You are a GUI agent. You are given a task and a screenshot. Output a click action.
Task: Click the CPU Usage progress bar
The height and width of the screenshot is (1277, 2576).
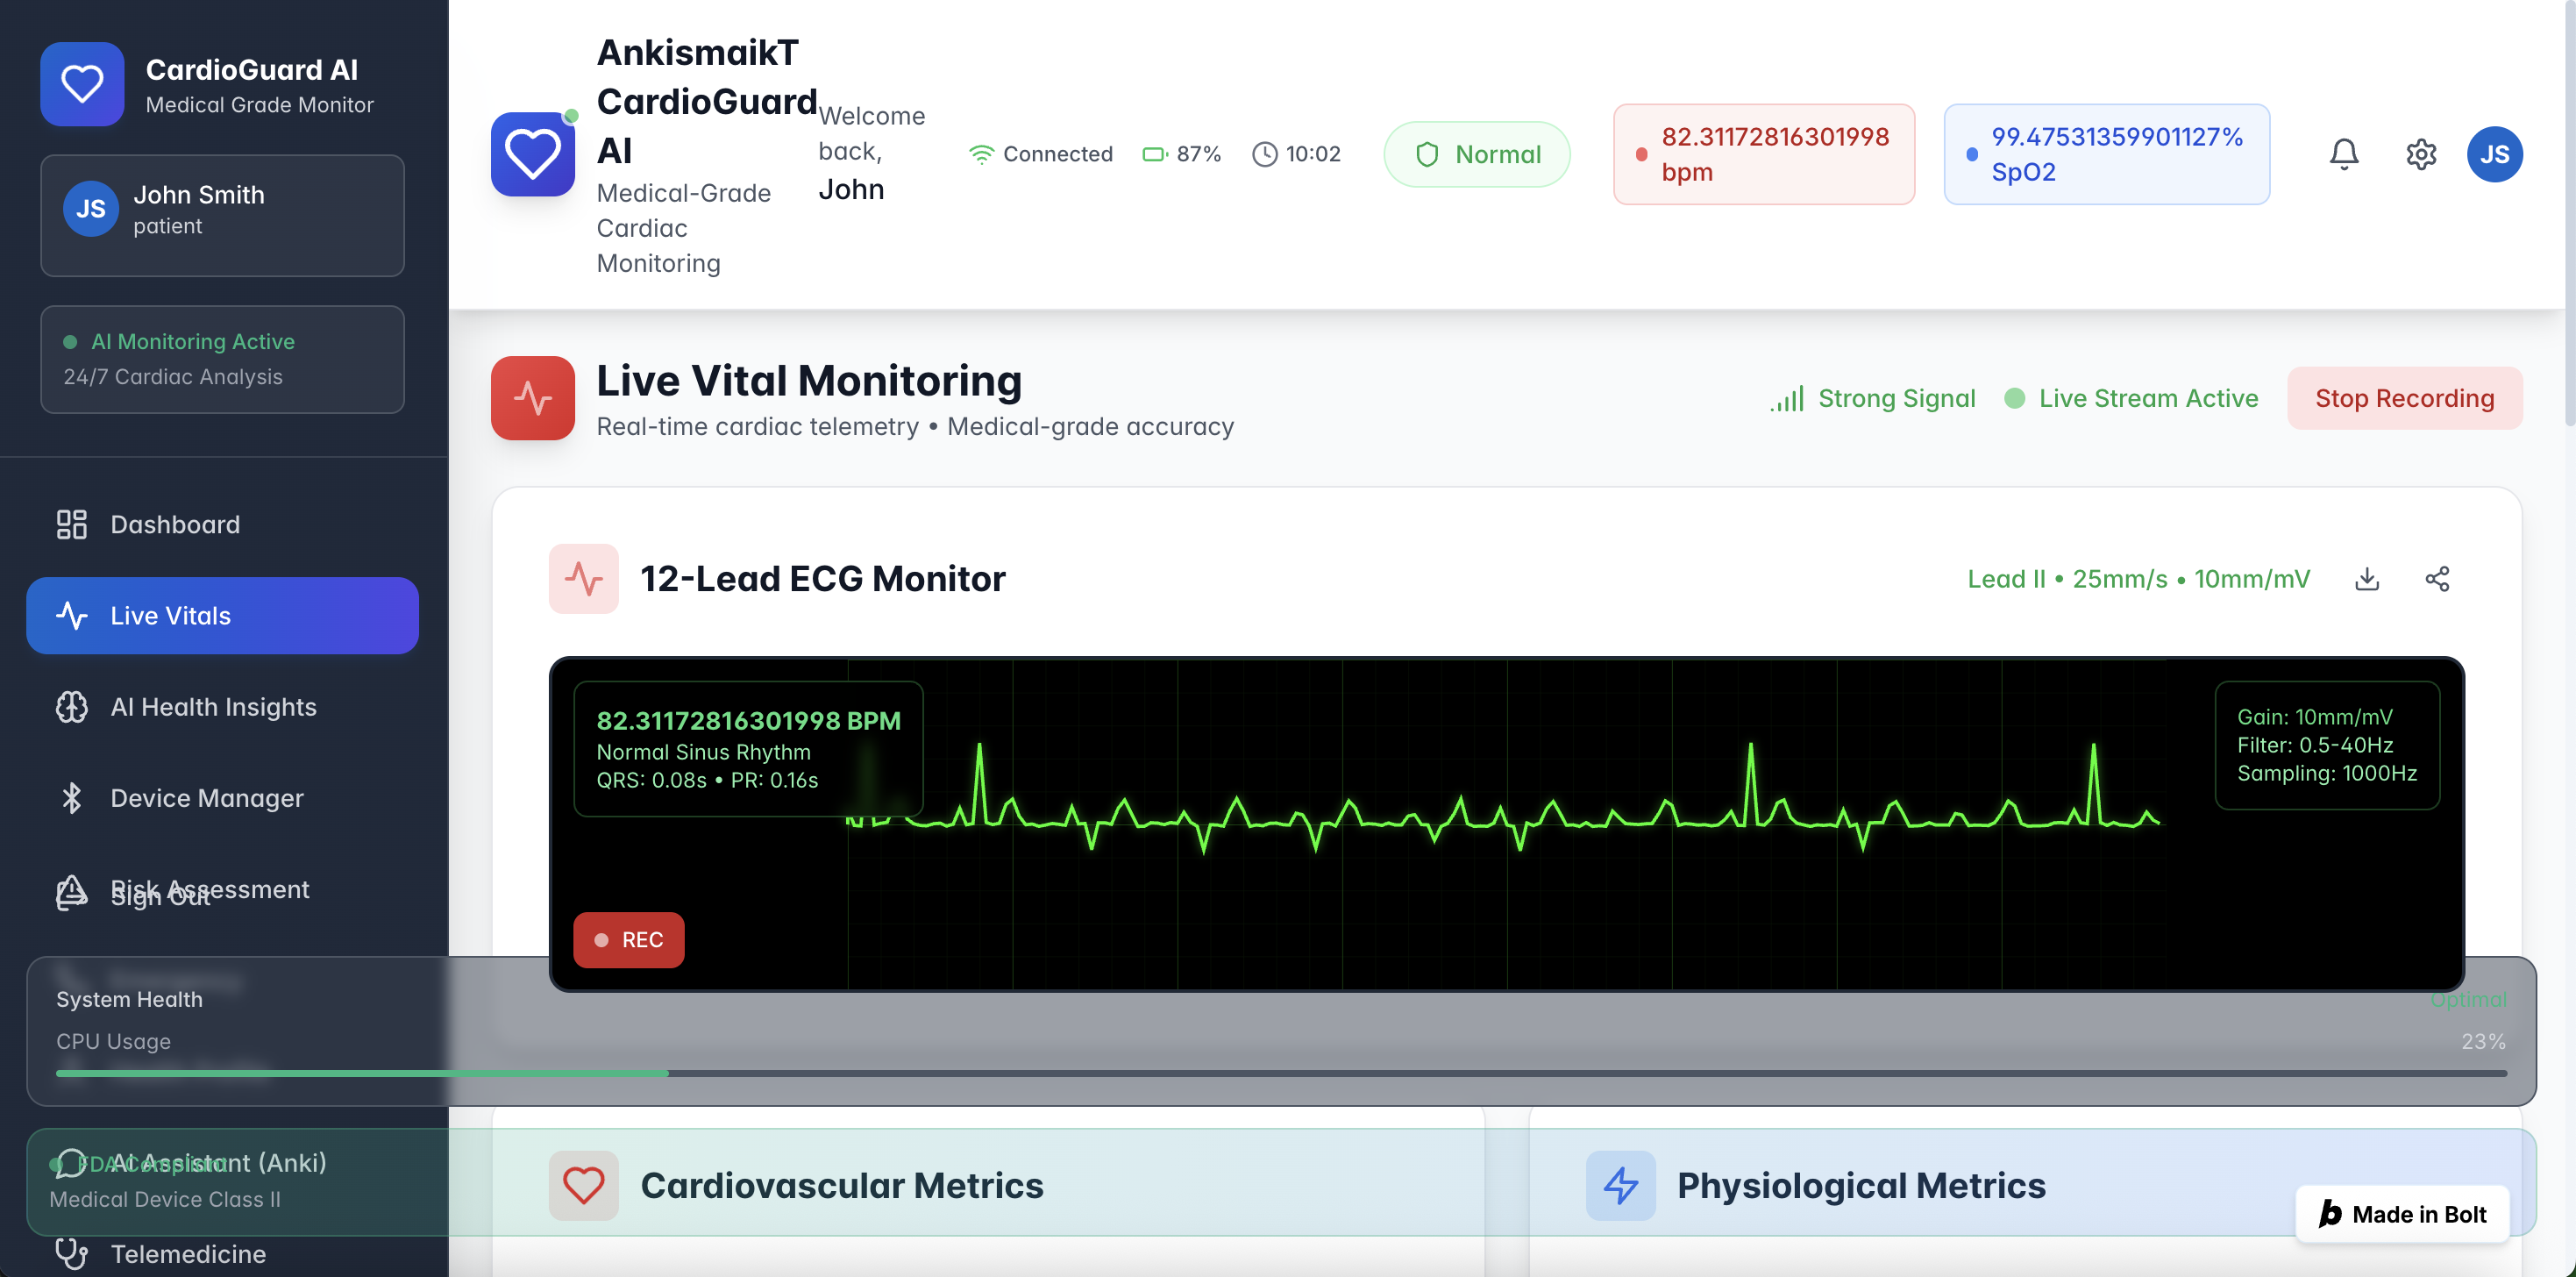pos(1280,1073)
